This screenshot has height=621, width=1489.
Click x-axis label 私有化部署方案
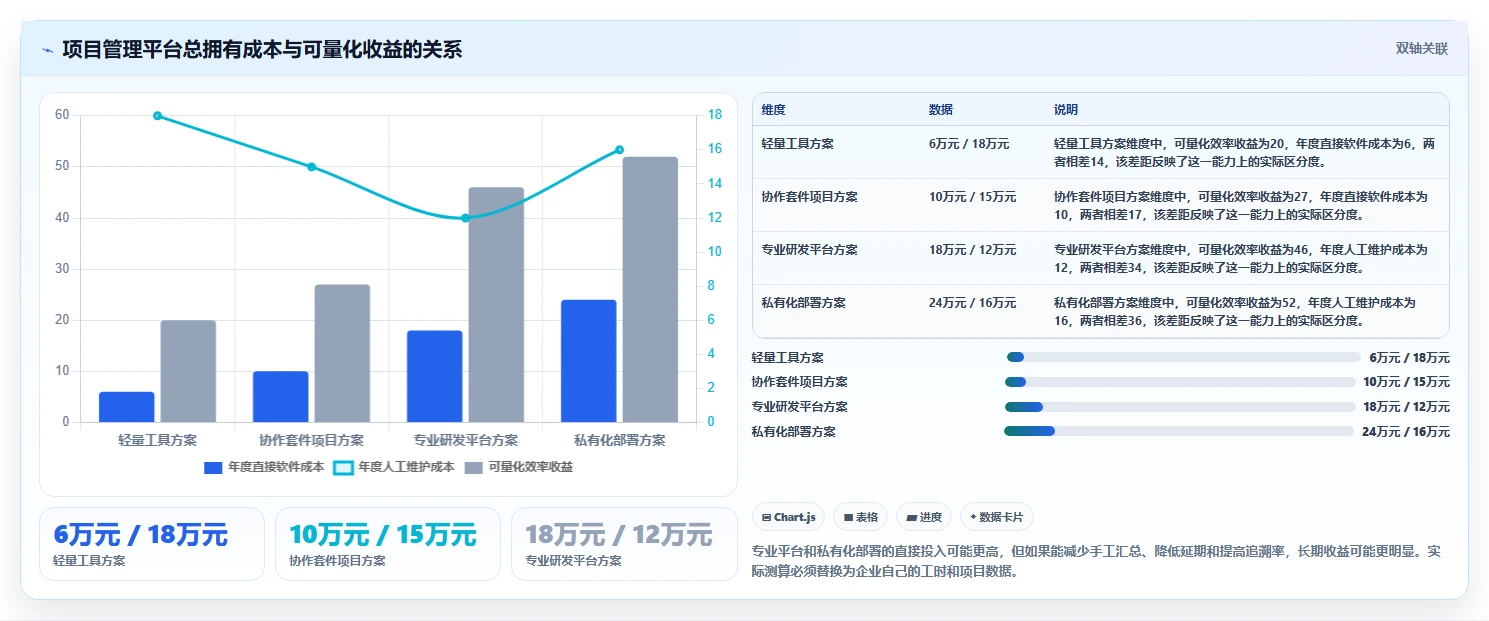click(619, 440)
